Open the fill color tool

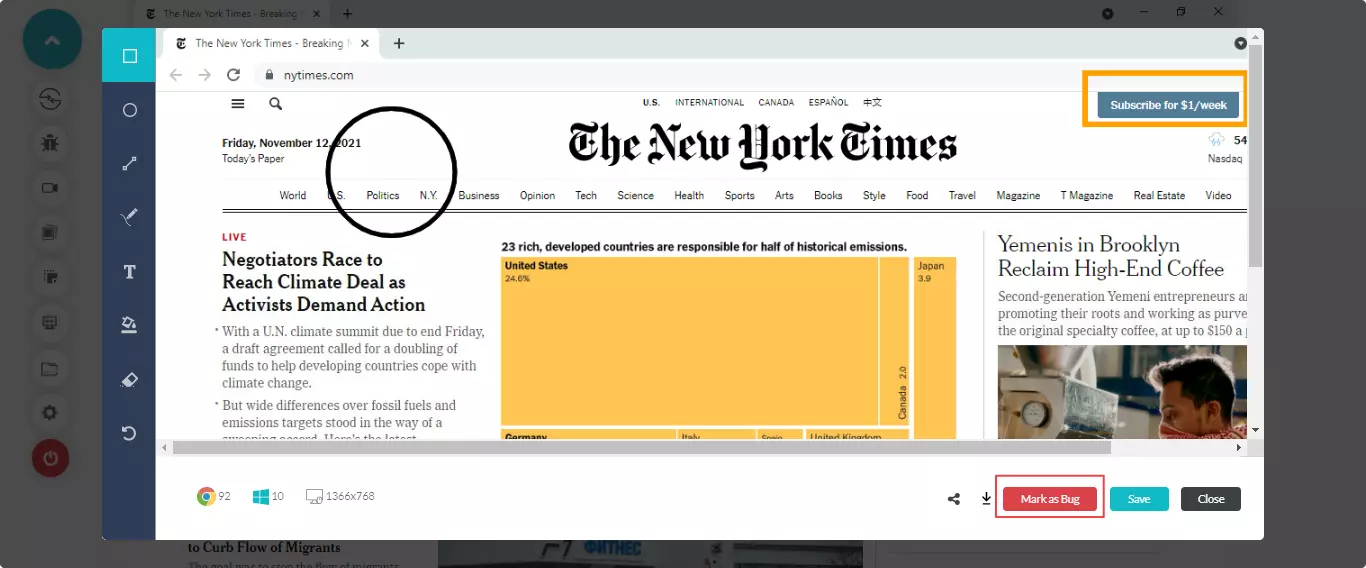click(x=129, y=324)
